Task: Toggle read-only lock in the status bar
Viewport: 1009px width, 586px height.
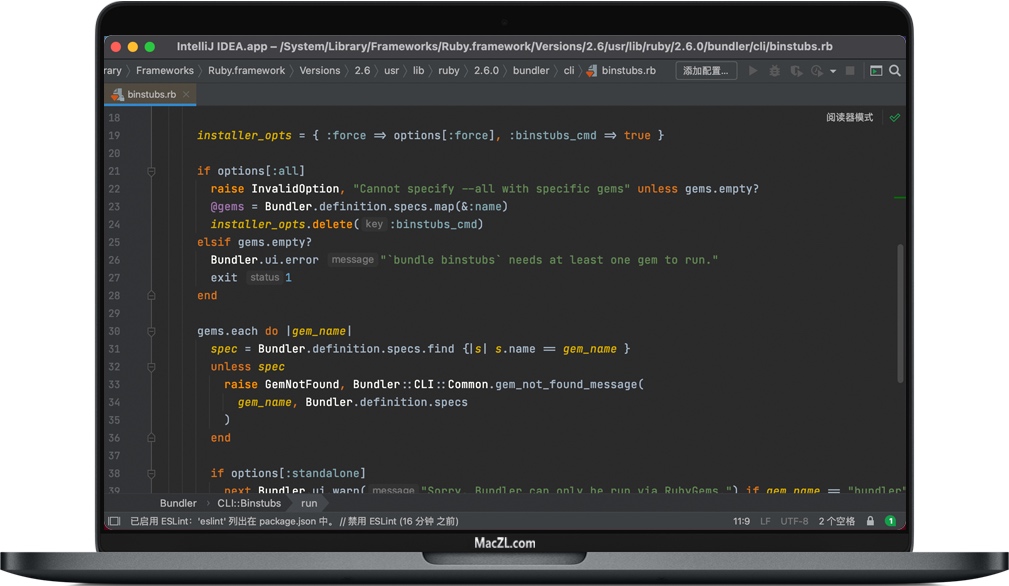Action: click(870, 521)
